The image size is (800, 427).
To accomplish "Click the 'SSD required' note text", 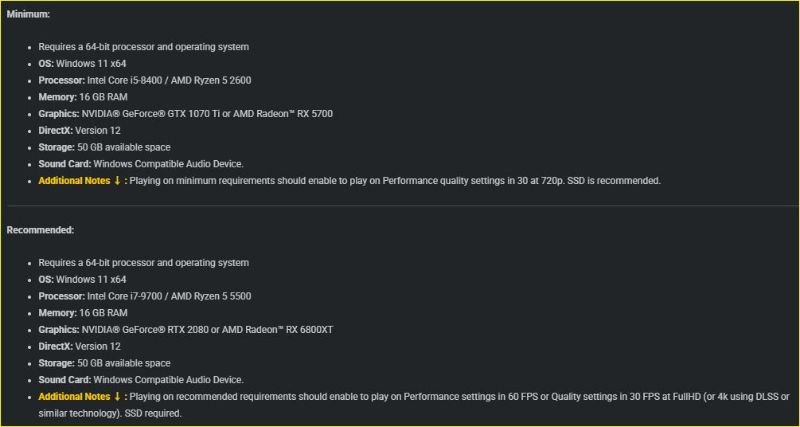I will pyautogui.click(x=154, y=412).
